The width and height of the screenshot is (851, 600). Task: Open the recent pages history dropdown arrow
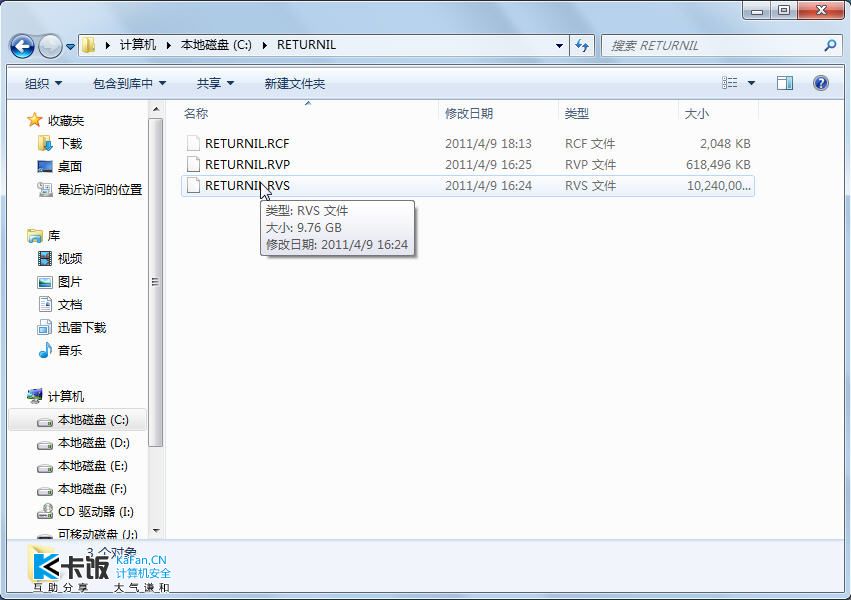click(x=70, y=47)
